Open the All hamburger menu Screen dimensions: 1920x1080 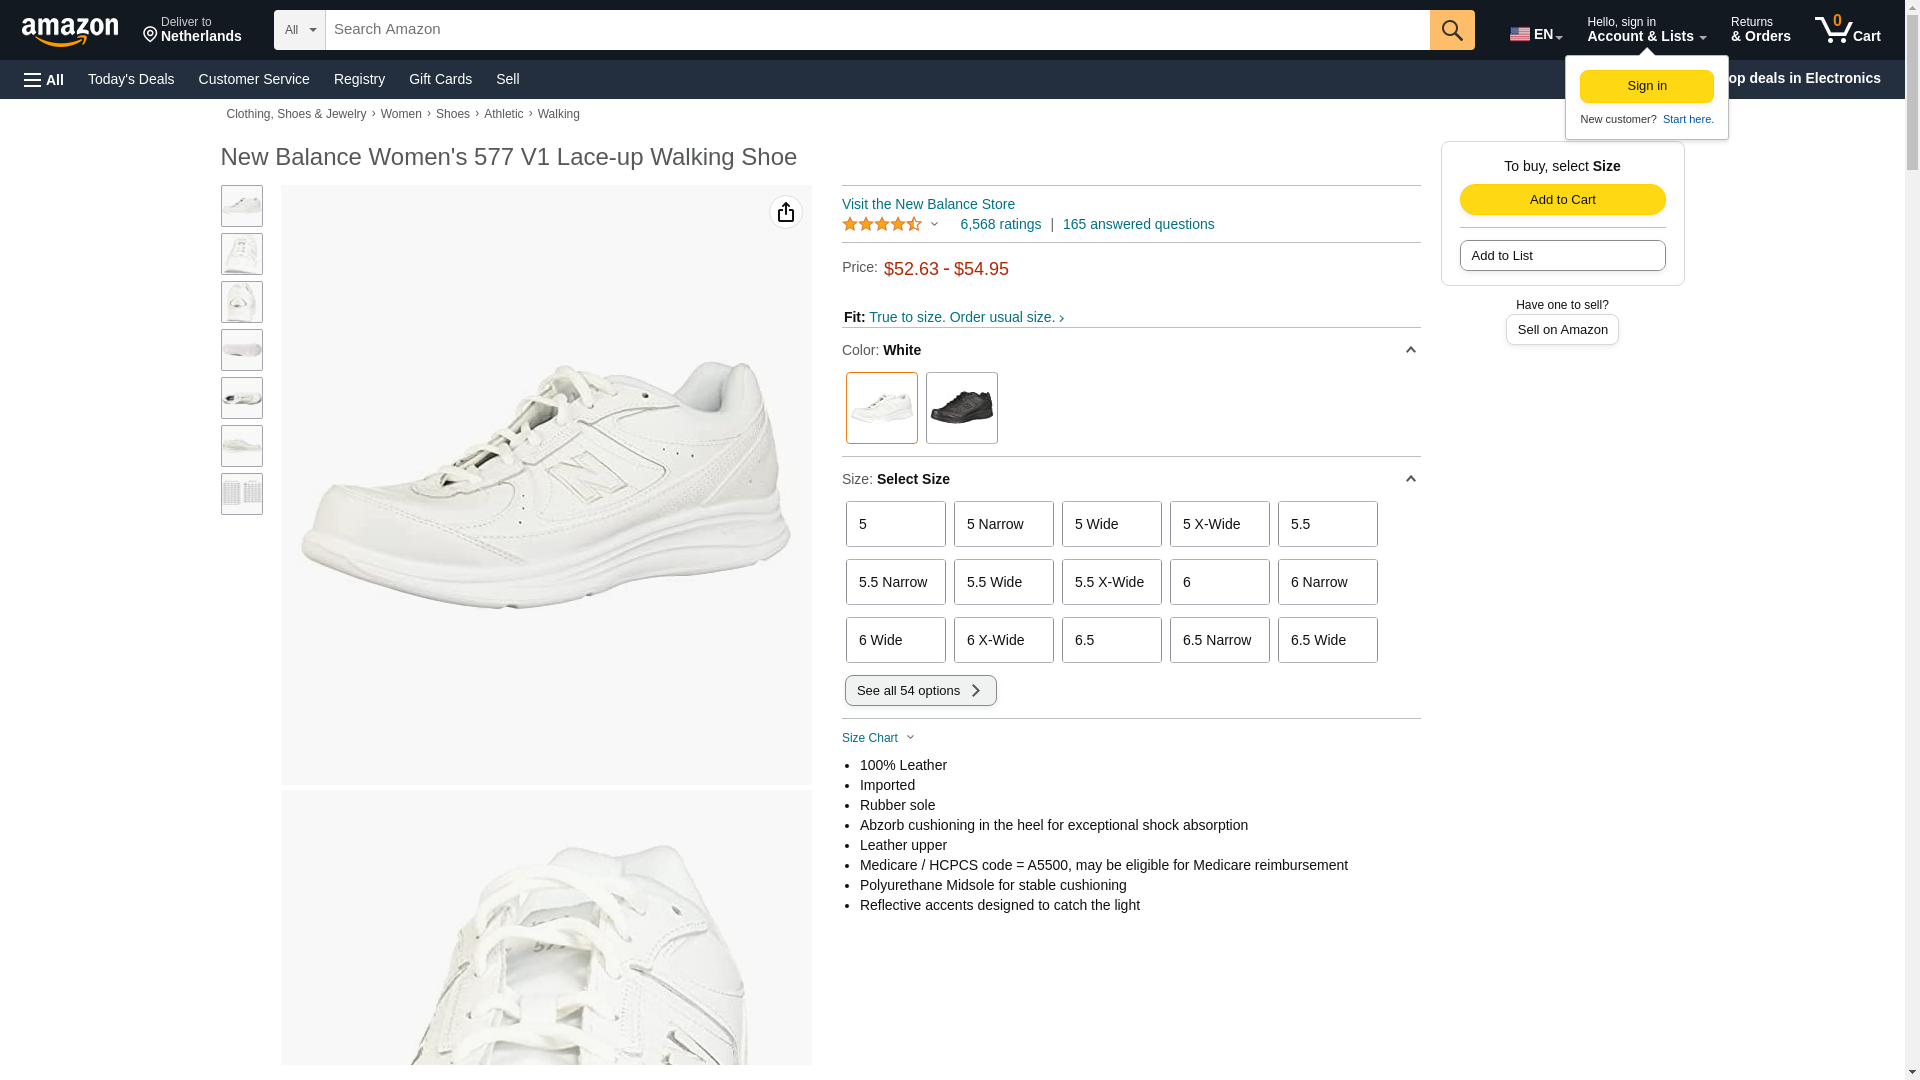pos(44,79)
